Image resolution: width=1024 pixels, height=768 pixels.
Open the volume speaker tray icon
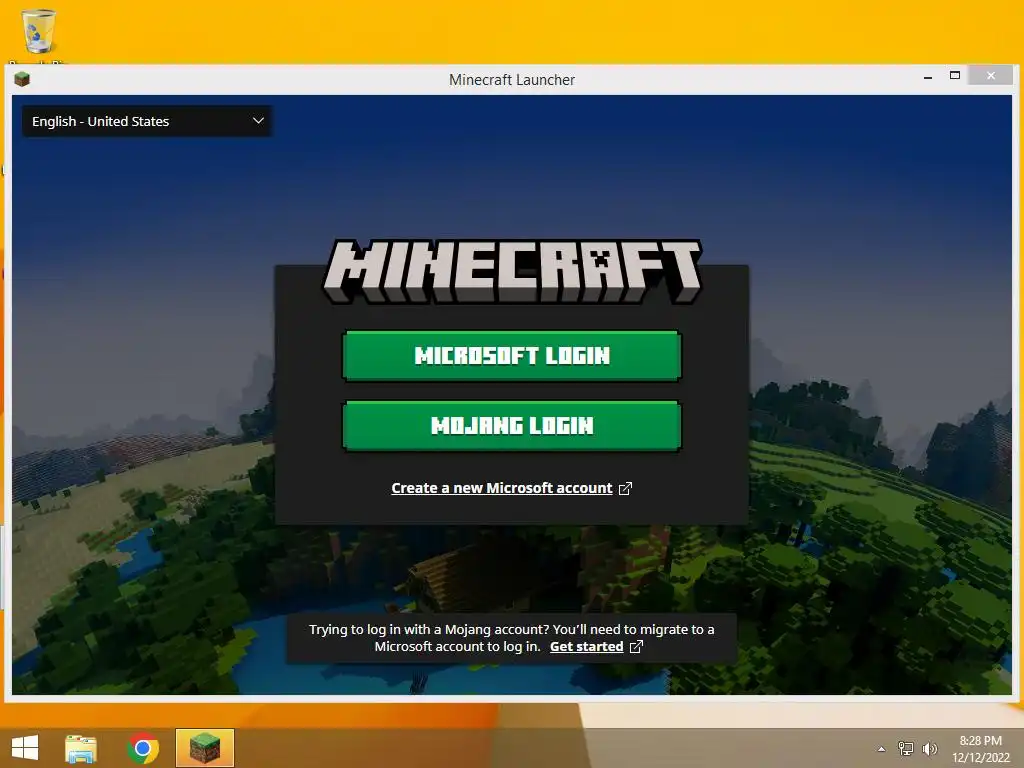pyautogui.click(x=930, y=748)
